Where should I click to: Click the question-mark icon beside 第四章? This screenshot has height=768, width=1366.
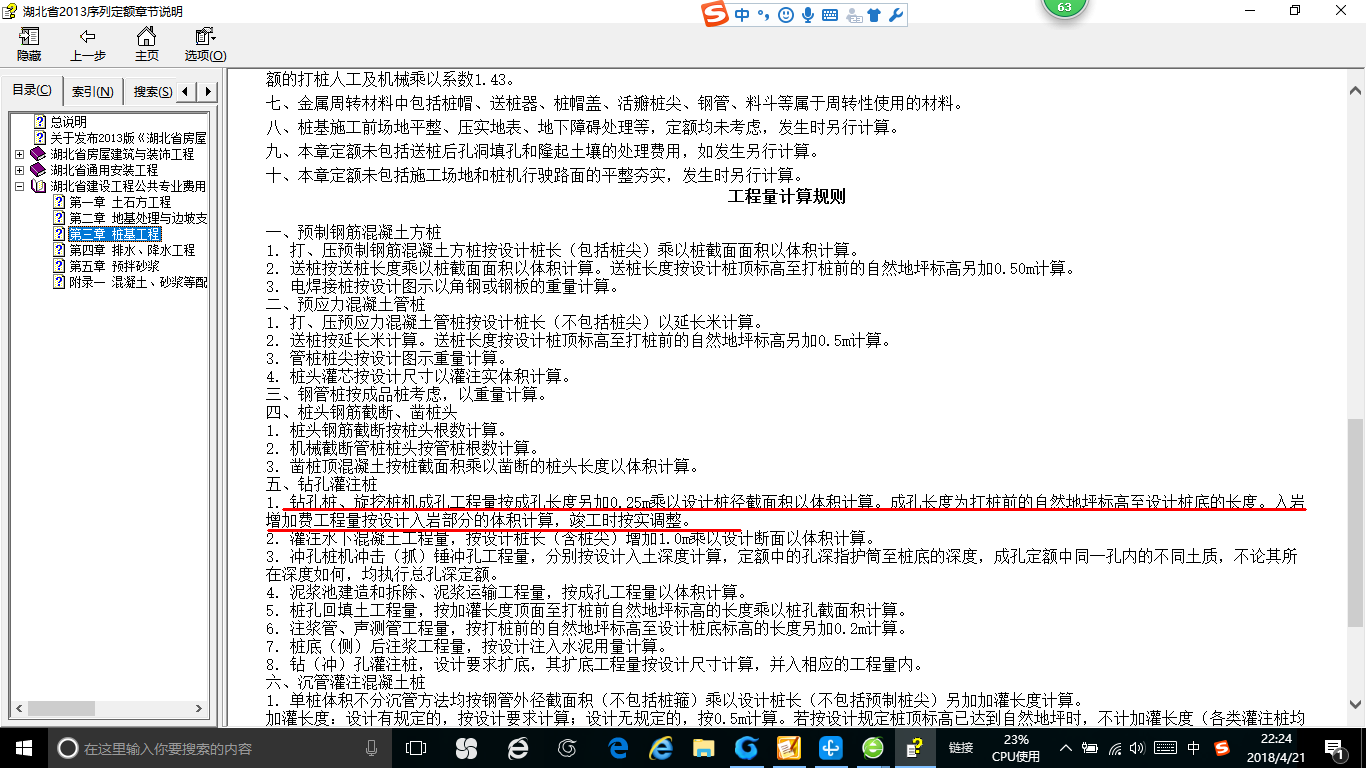pyautogui.click(x=59, y=250)
